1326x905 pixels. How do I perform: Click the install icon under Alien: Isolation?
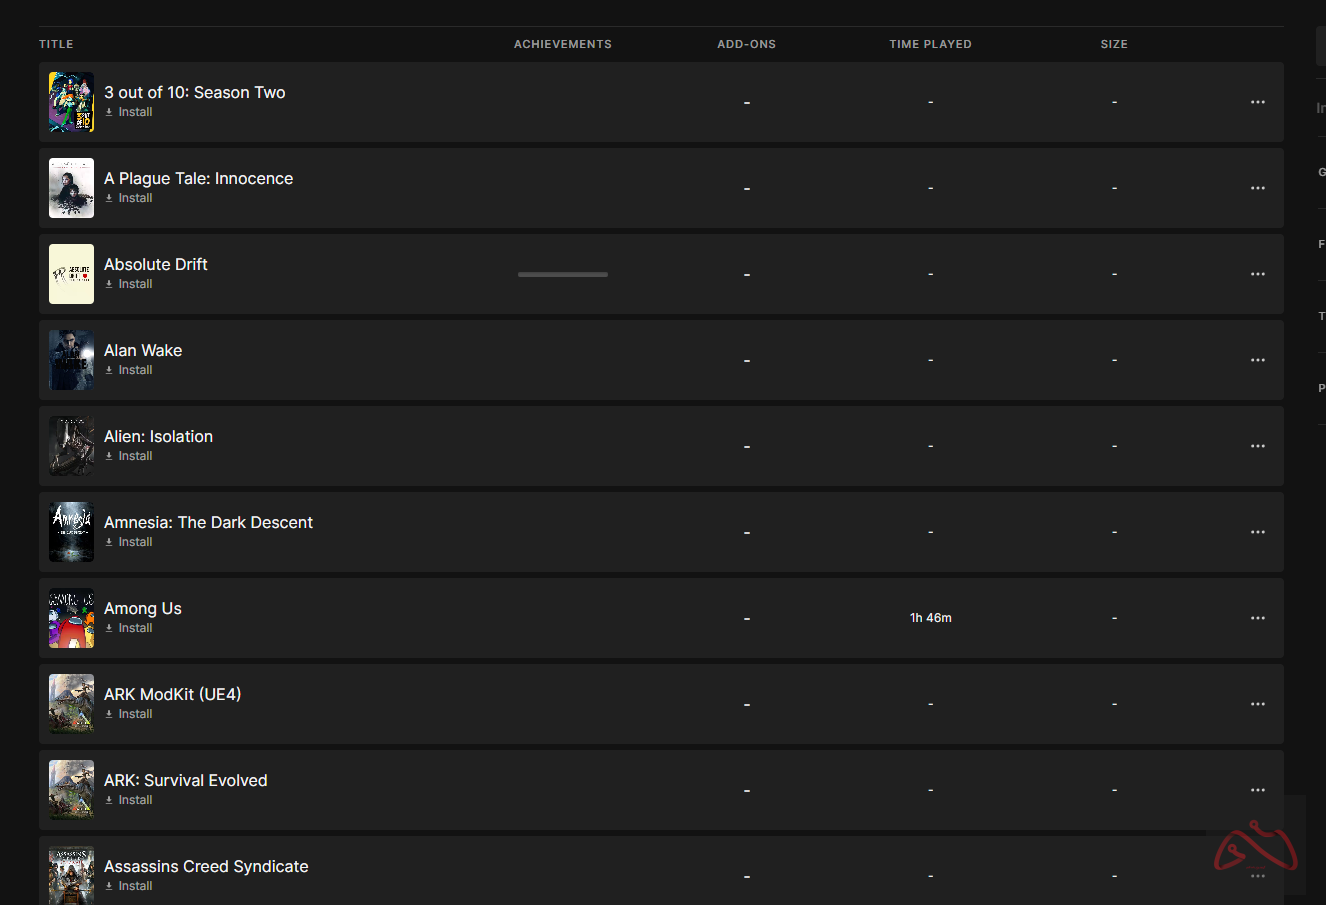(x=109, y=456)
